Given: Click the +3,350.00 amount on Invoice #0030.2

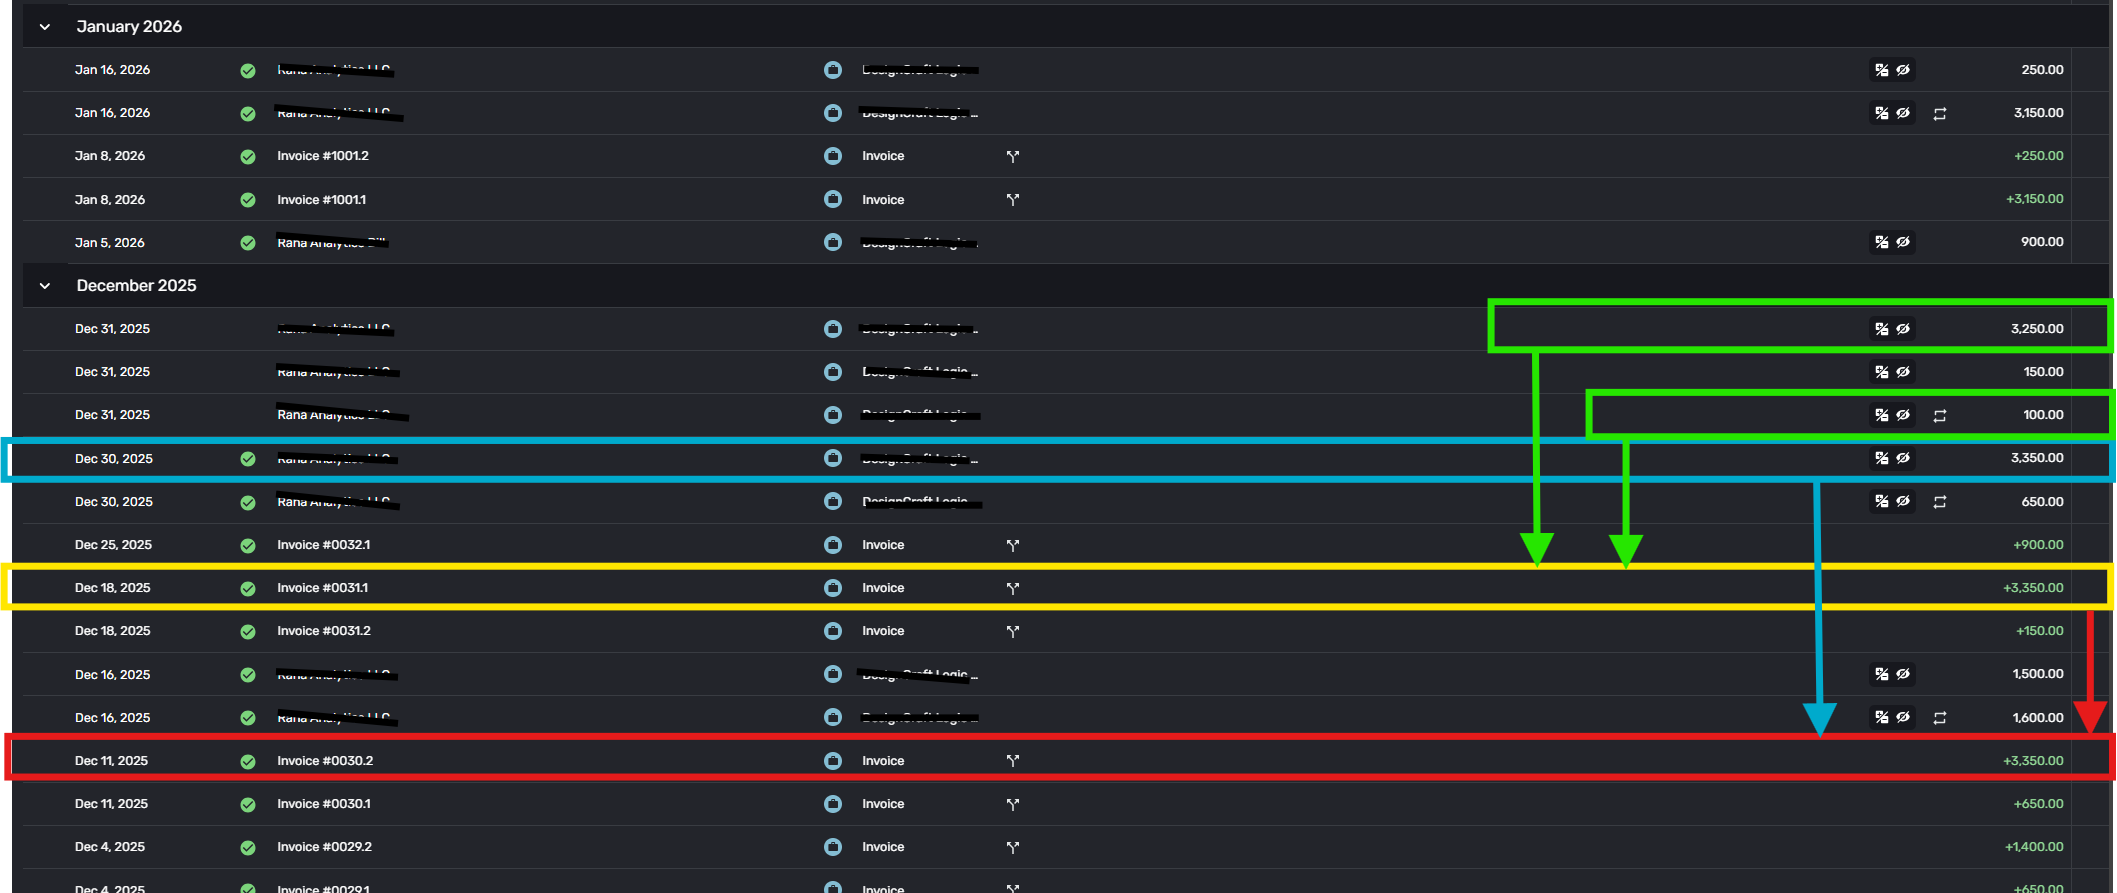Looking at the screenshot, I should 2033,761.
